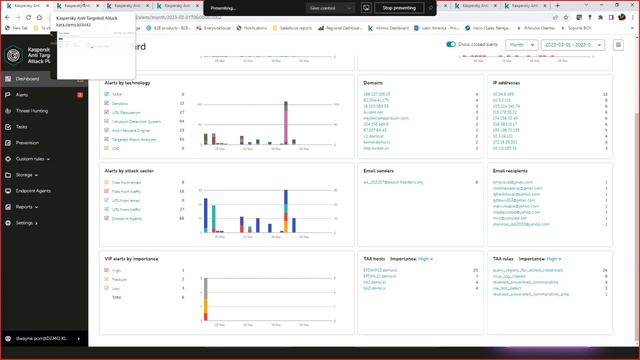
Task: Uncheck Anti-Malware Engine checkbox
Action: (x=107, y=130)
